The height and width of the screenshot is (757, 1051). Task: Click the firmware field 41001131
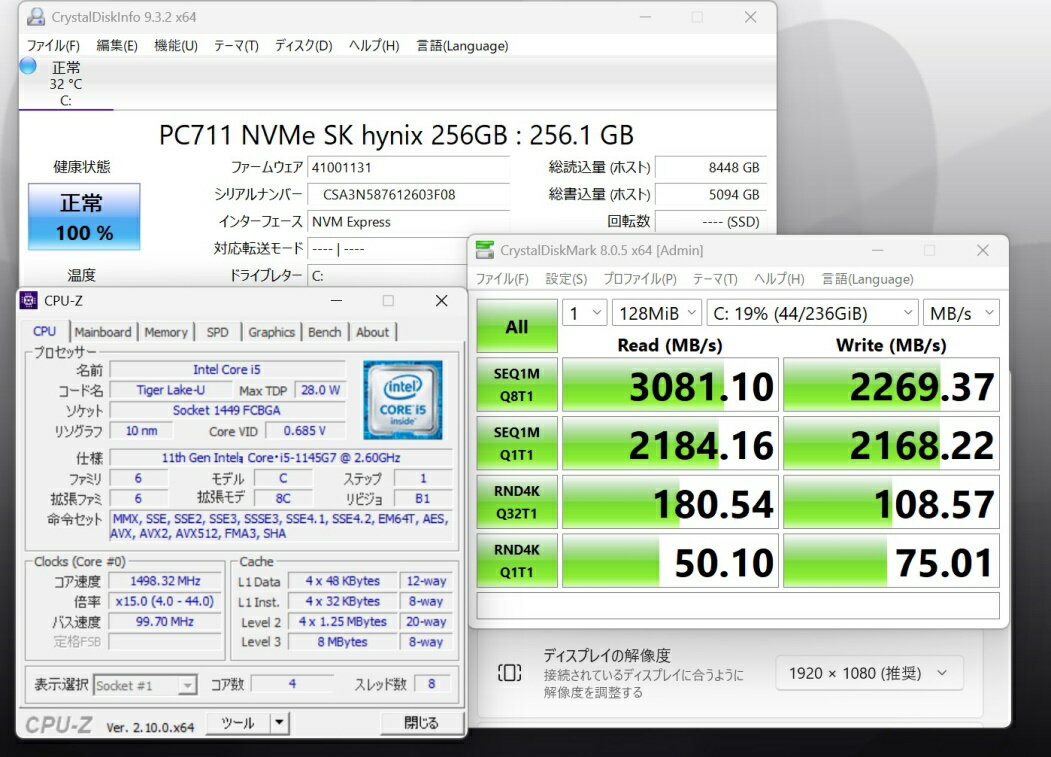click(408, 168)
